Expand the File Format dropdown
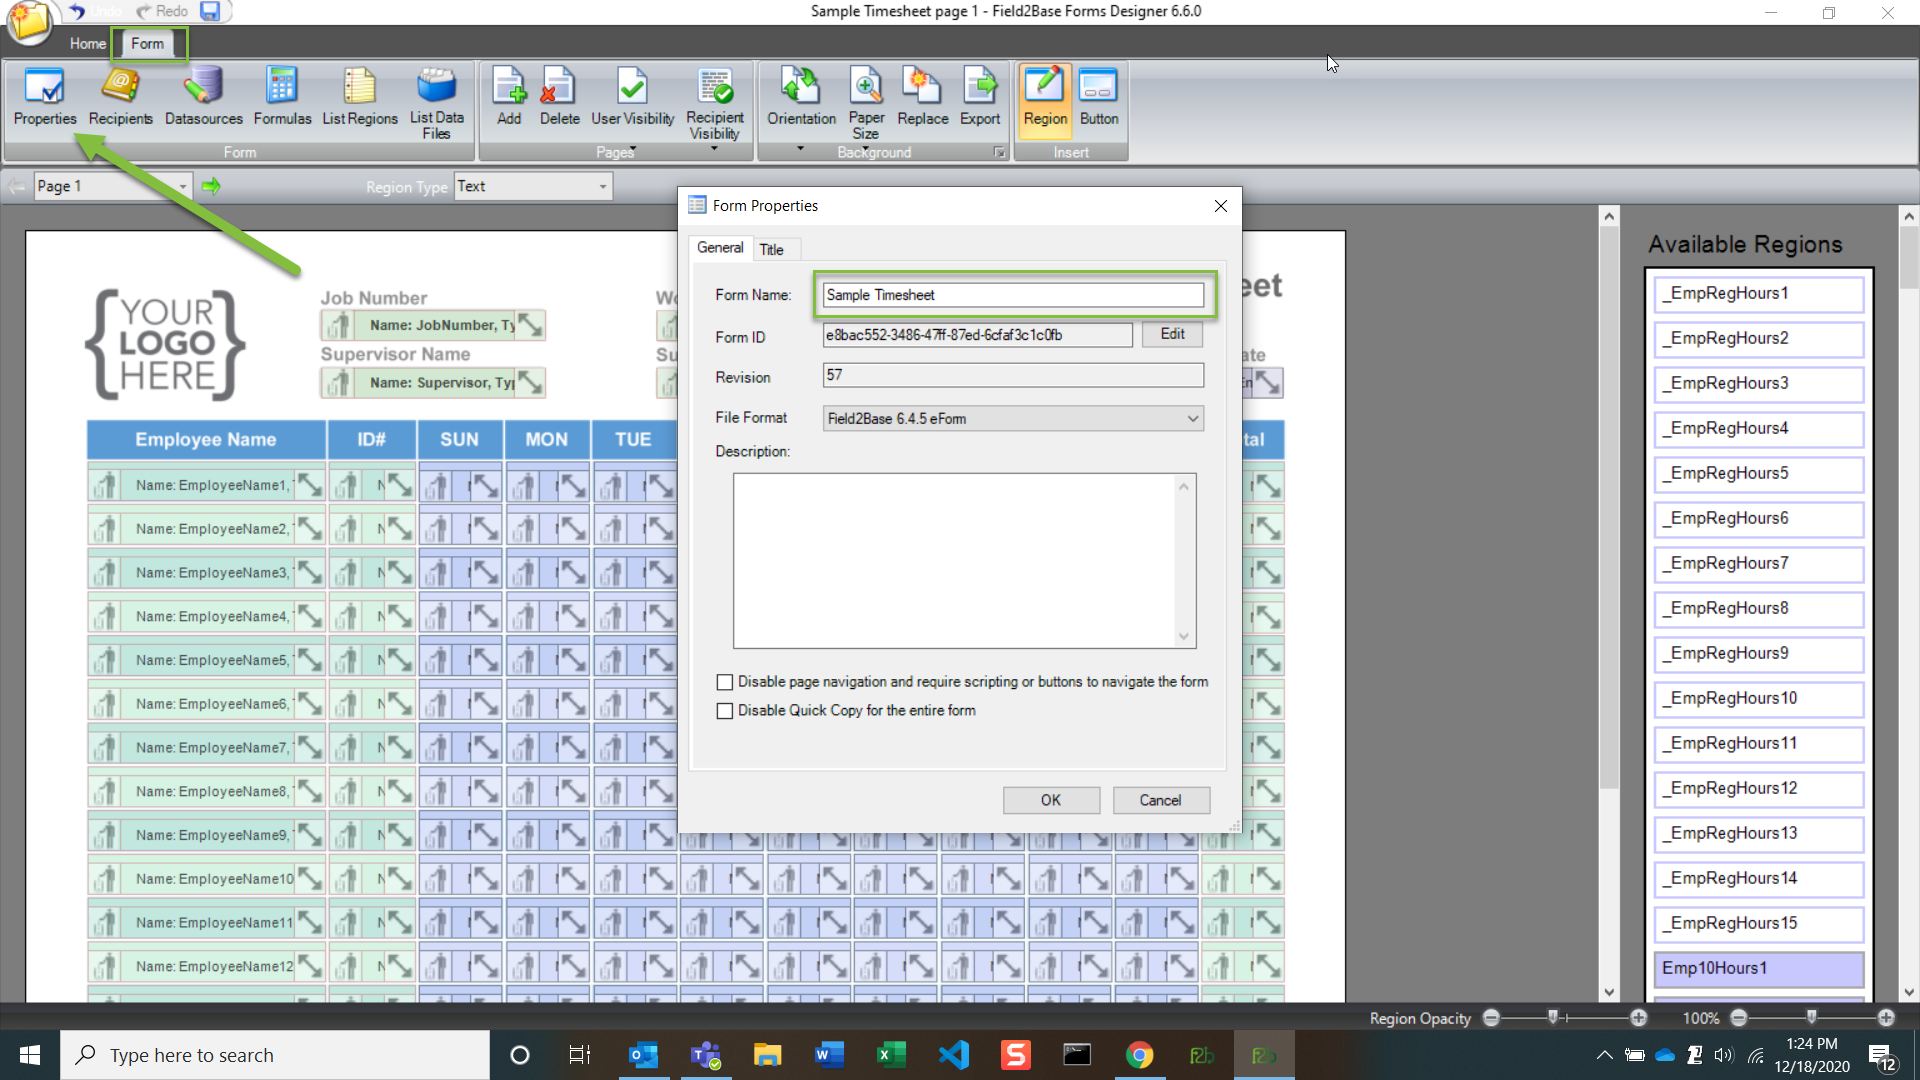1920x1080 pixels. pos(1192,419)
